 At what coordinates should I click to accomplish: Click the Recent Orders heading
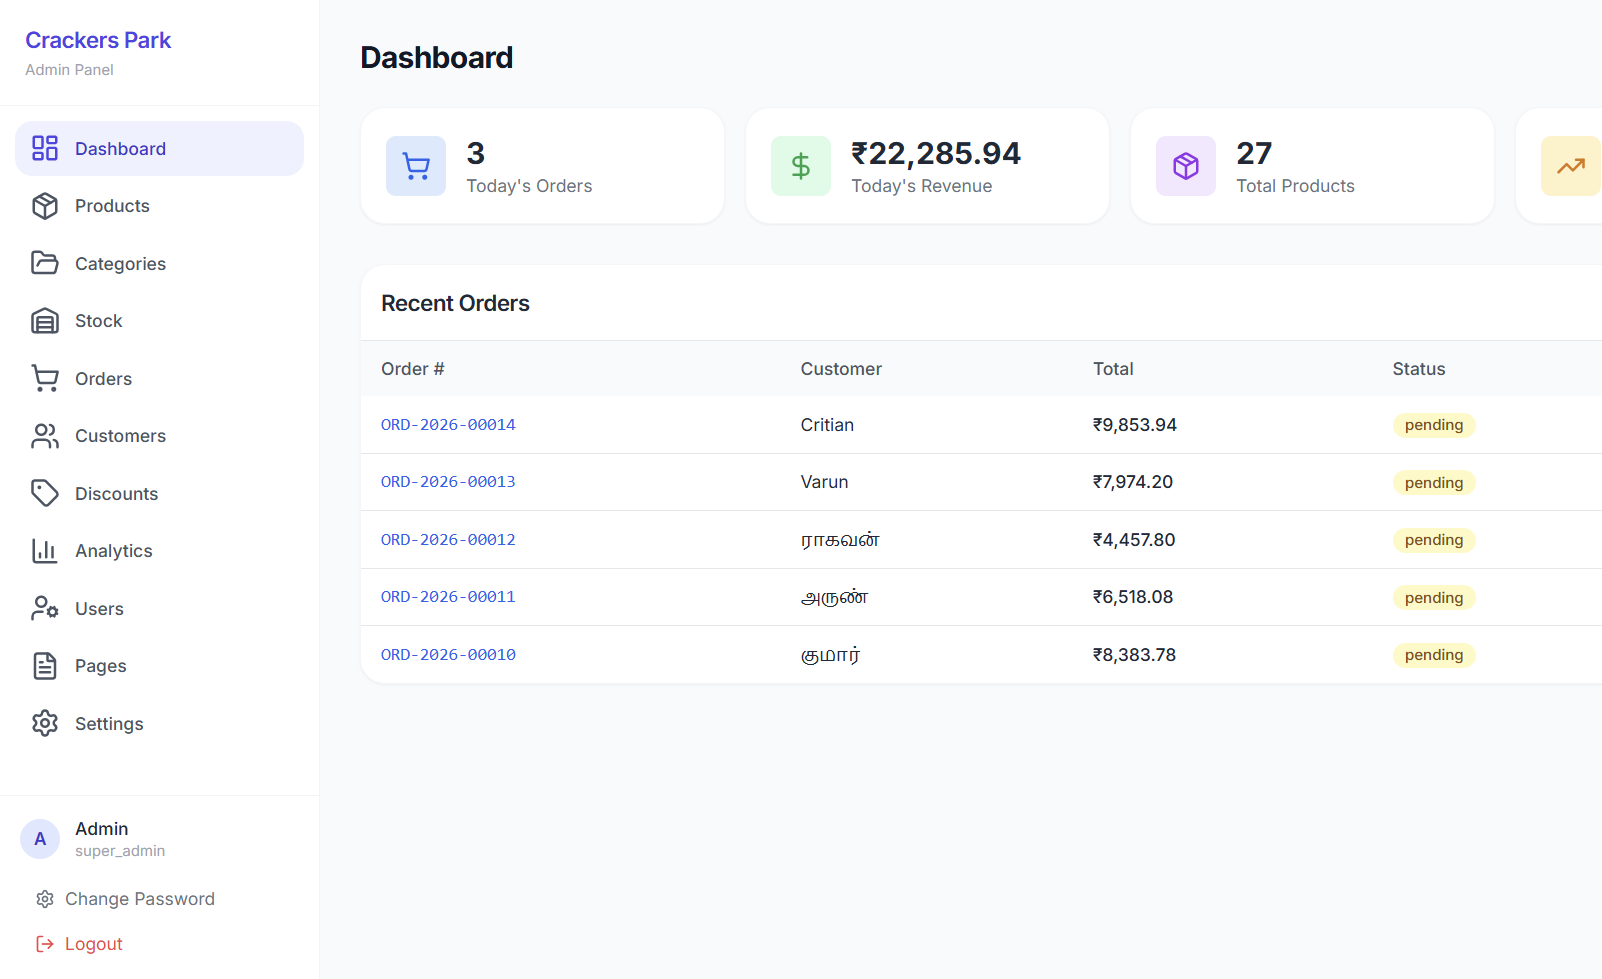pyautogui.click(x=455, y=303)
